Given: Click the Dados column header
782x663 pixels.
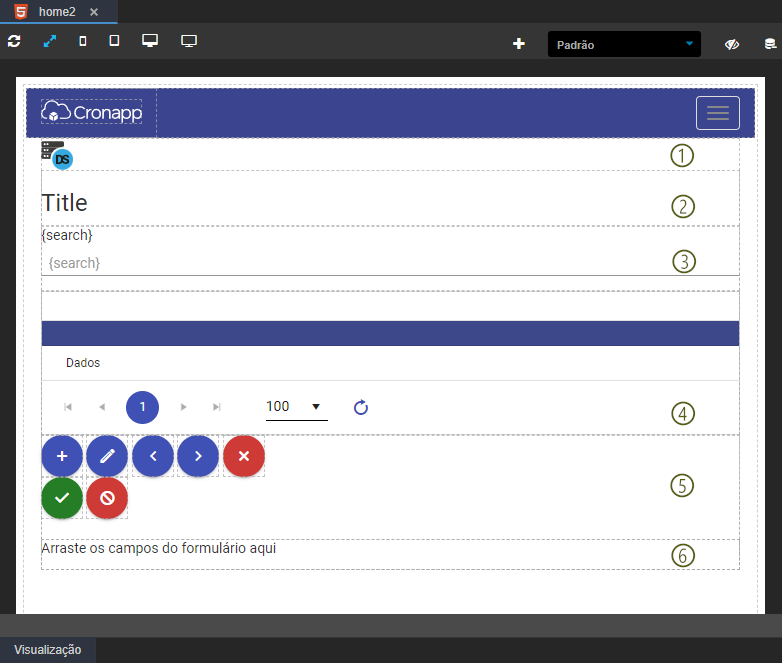Looking at the screenshot, I should (83, 363).
